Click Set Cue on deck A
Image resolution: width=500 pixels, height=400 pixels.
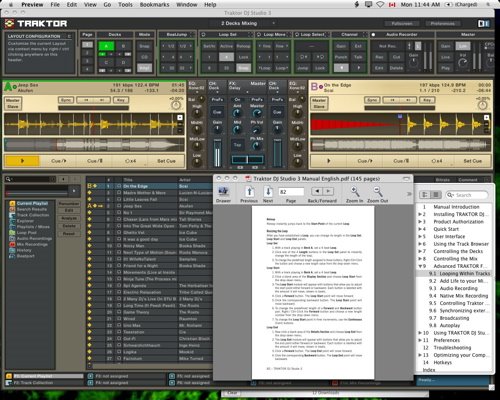click(x=166, y=161)
